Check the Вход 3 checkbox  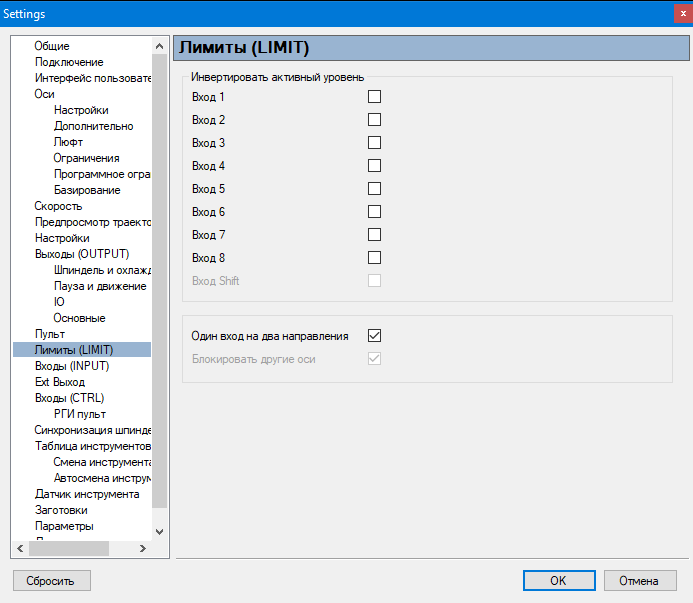(374, 142)
